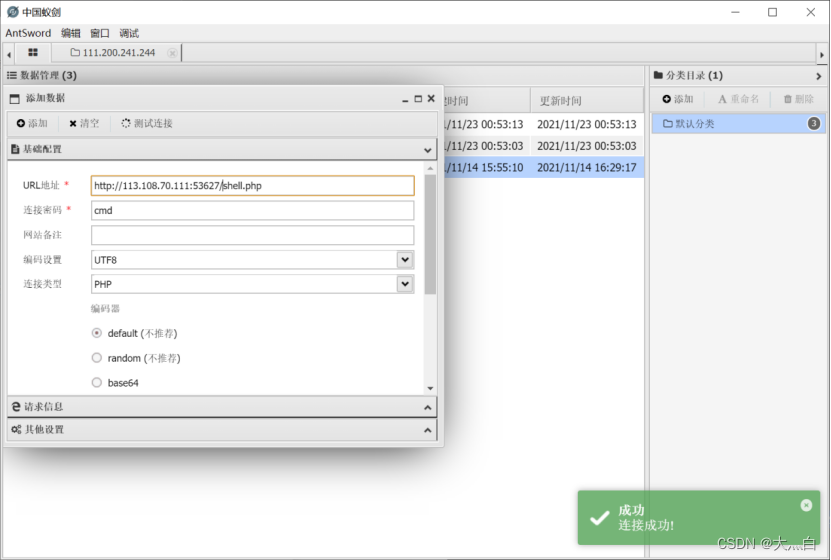The width and height of the screenshot is (831, 560).
Task: Click the dialog scroll down arrow
Action: pos(430,388)
